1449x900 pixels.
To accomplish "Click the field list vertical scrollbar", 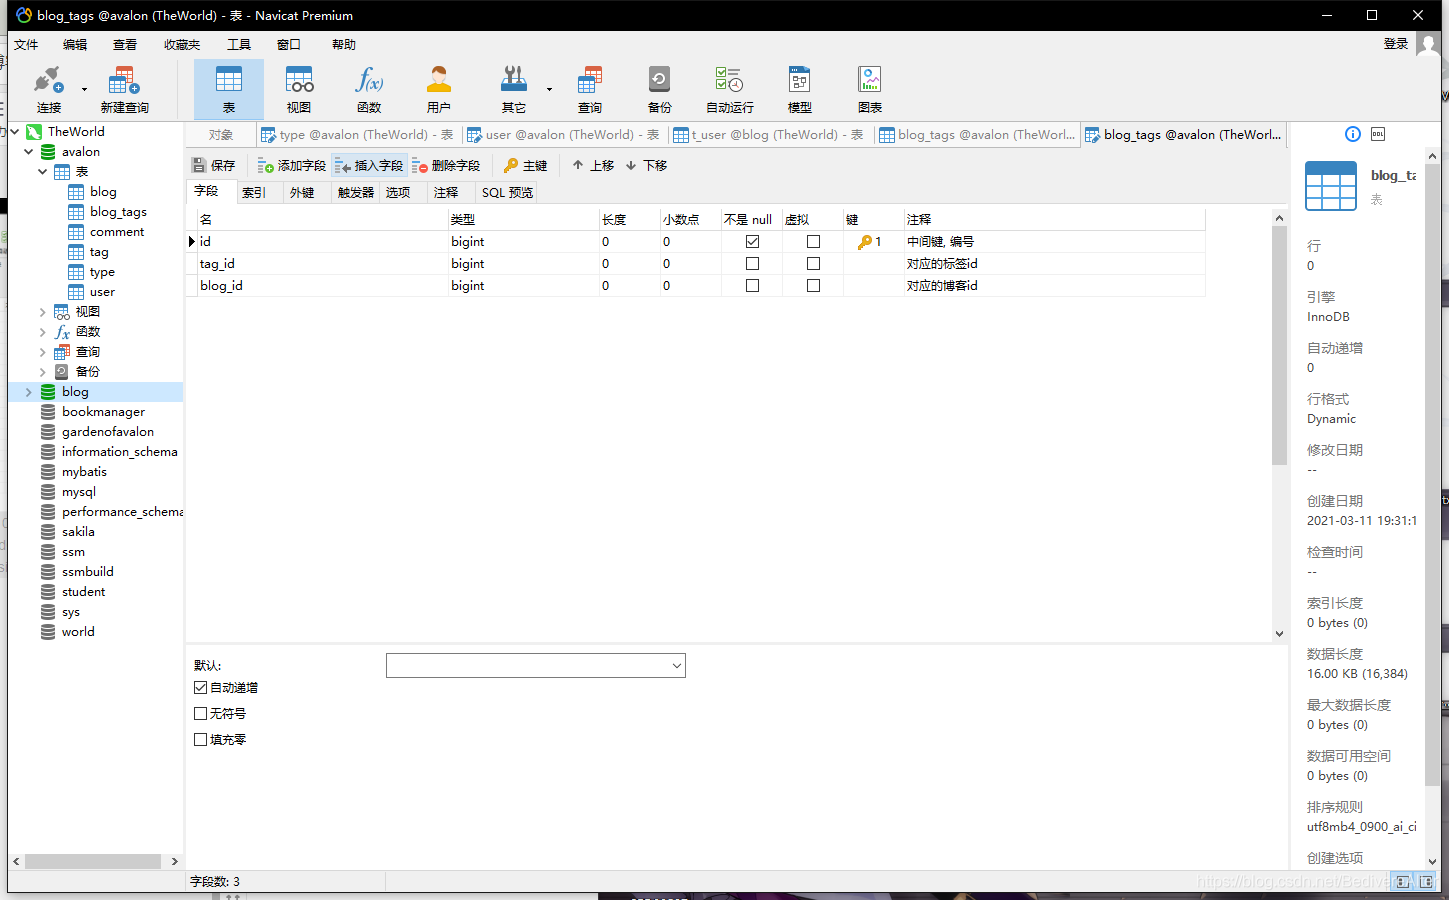I will tap(1279, 345).
